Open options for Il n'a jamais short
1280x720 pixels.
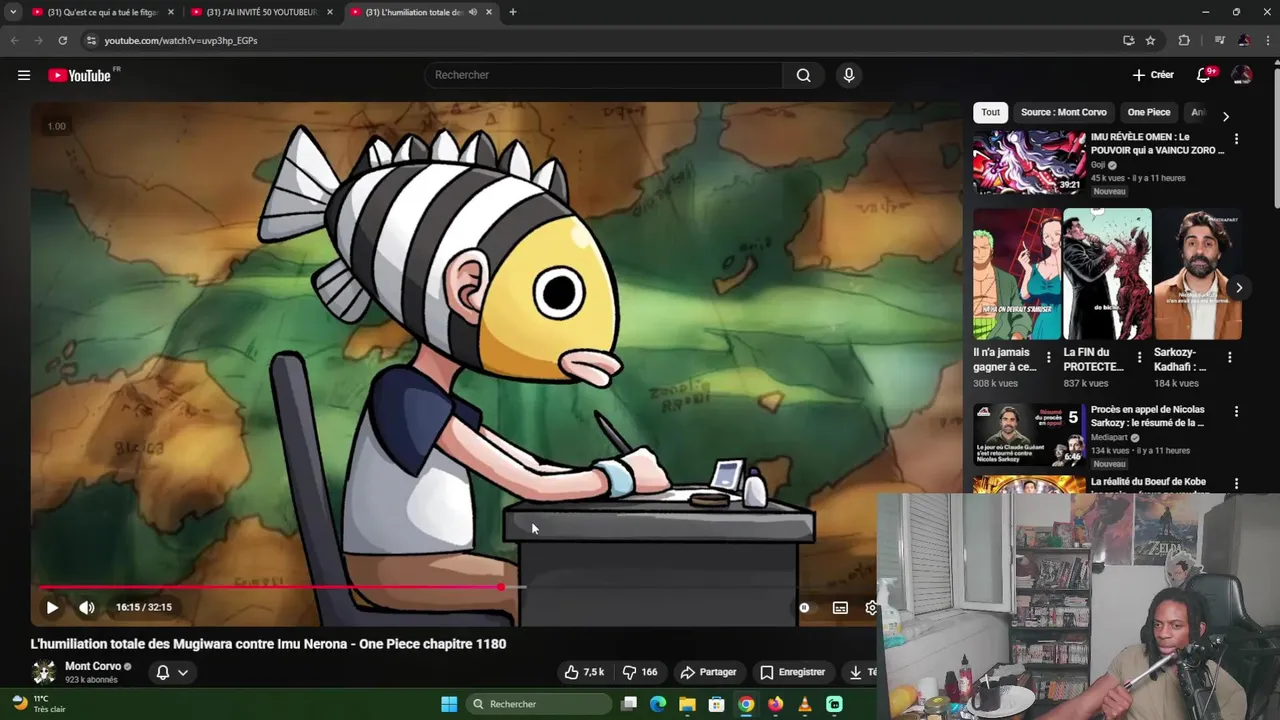pyautogui.click(x=1048, y=357)
